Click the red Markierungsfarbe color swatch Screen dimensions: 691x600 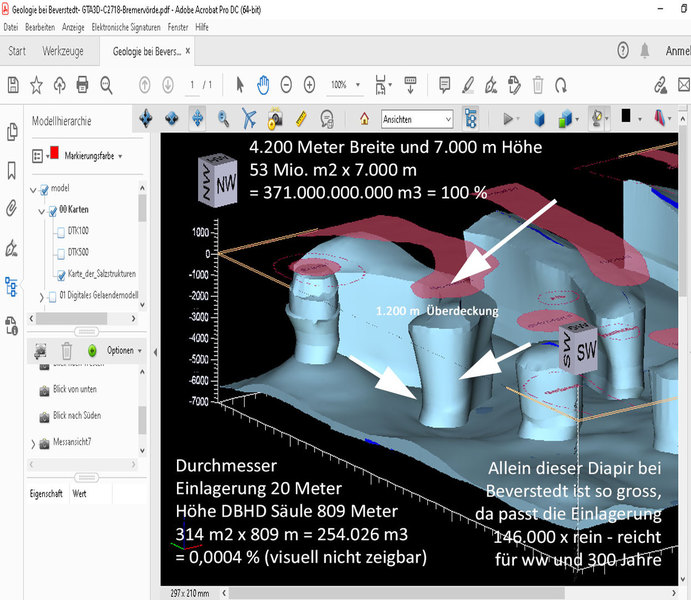(55, 151)
